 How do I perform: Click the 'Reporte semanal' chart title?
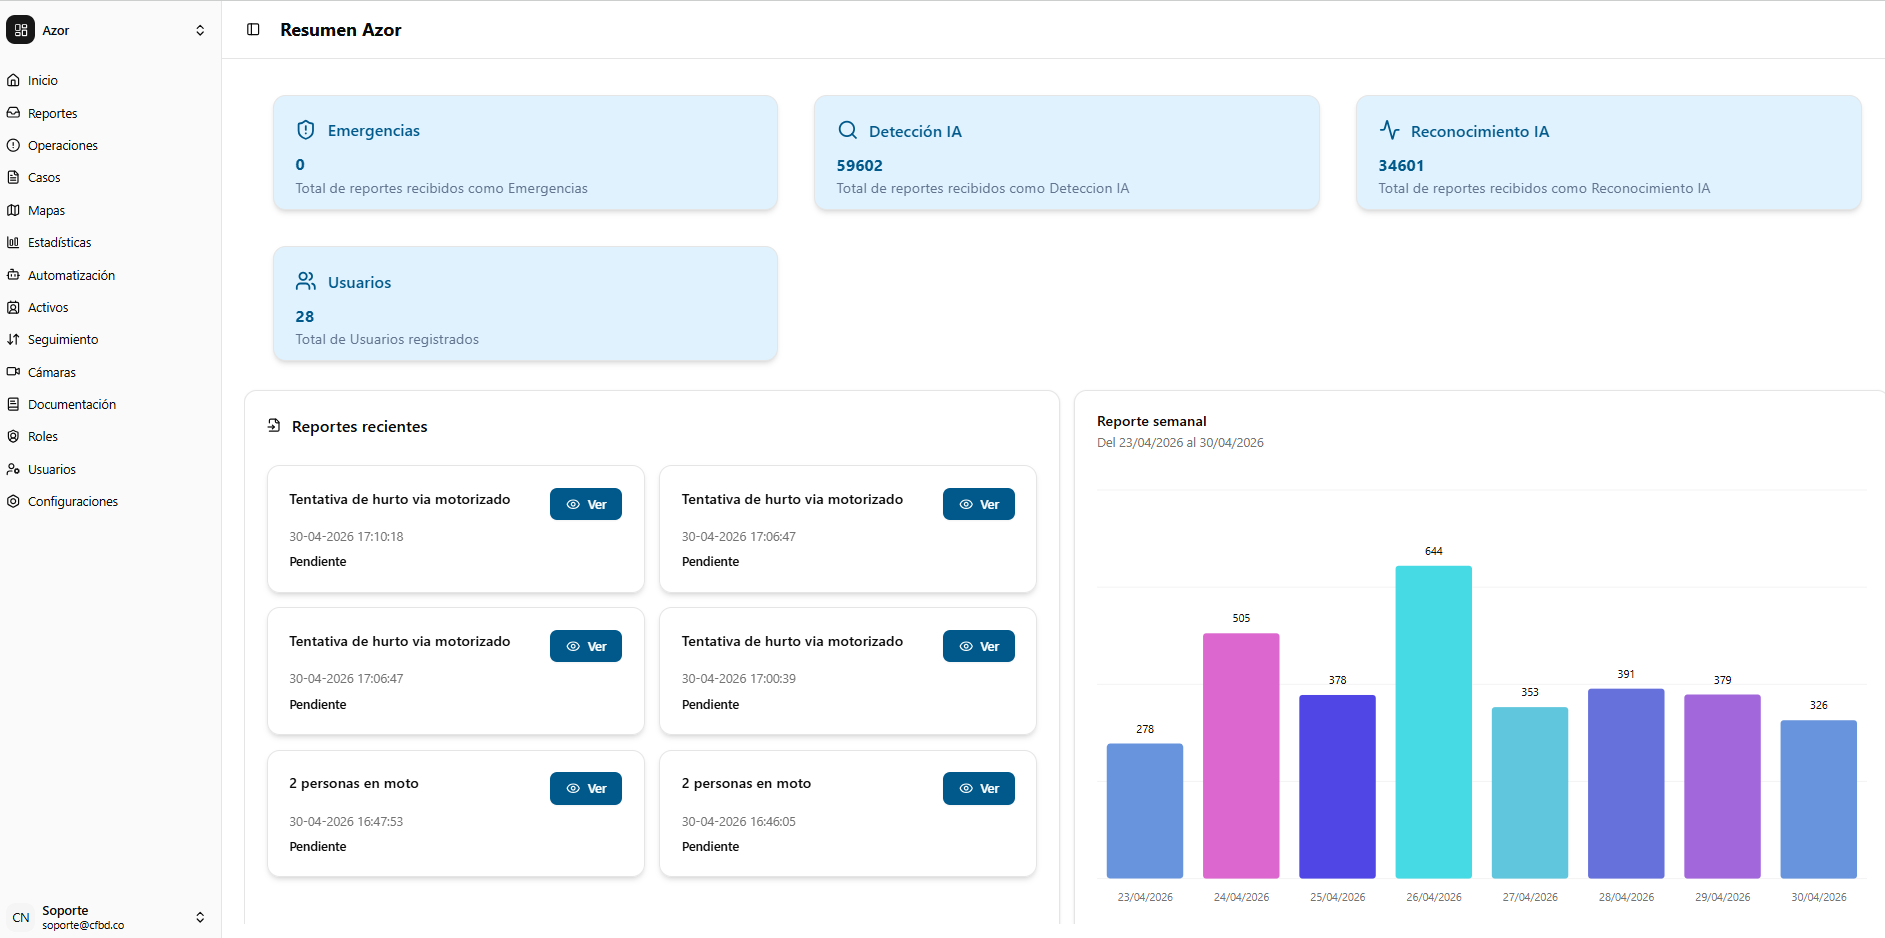click(x=1152, y=421)
